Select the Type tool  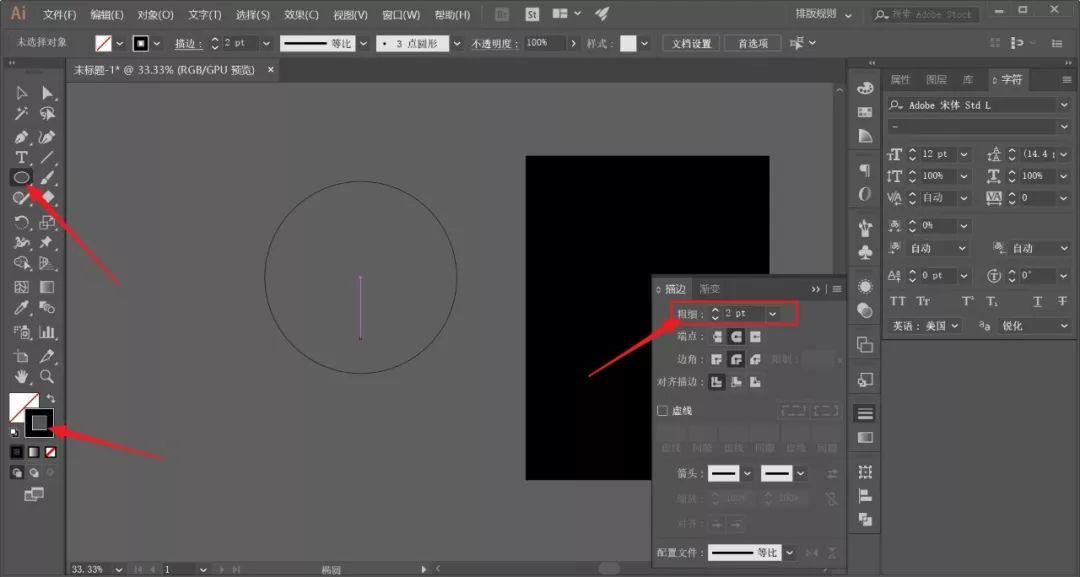pyautogui.click(x=21, y=158)
